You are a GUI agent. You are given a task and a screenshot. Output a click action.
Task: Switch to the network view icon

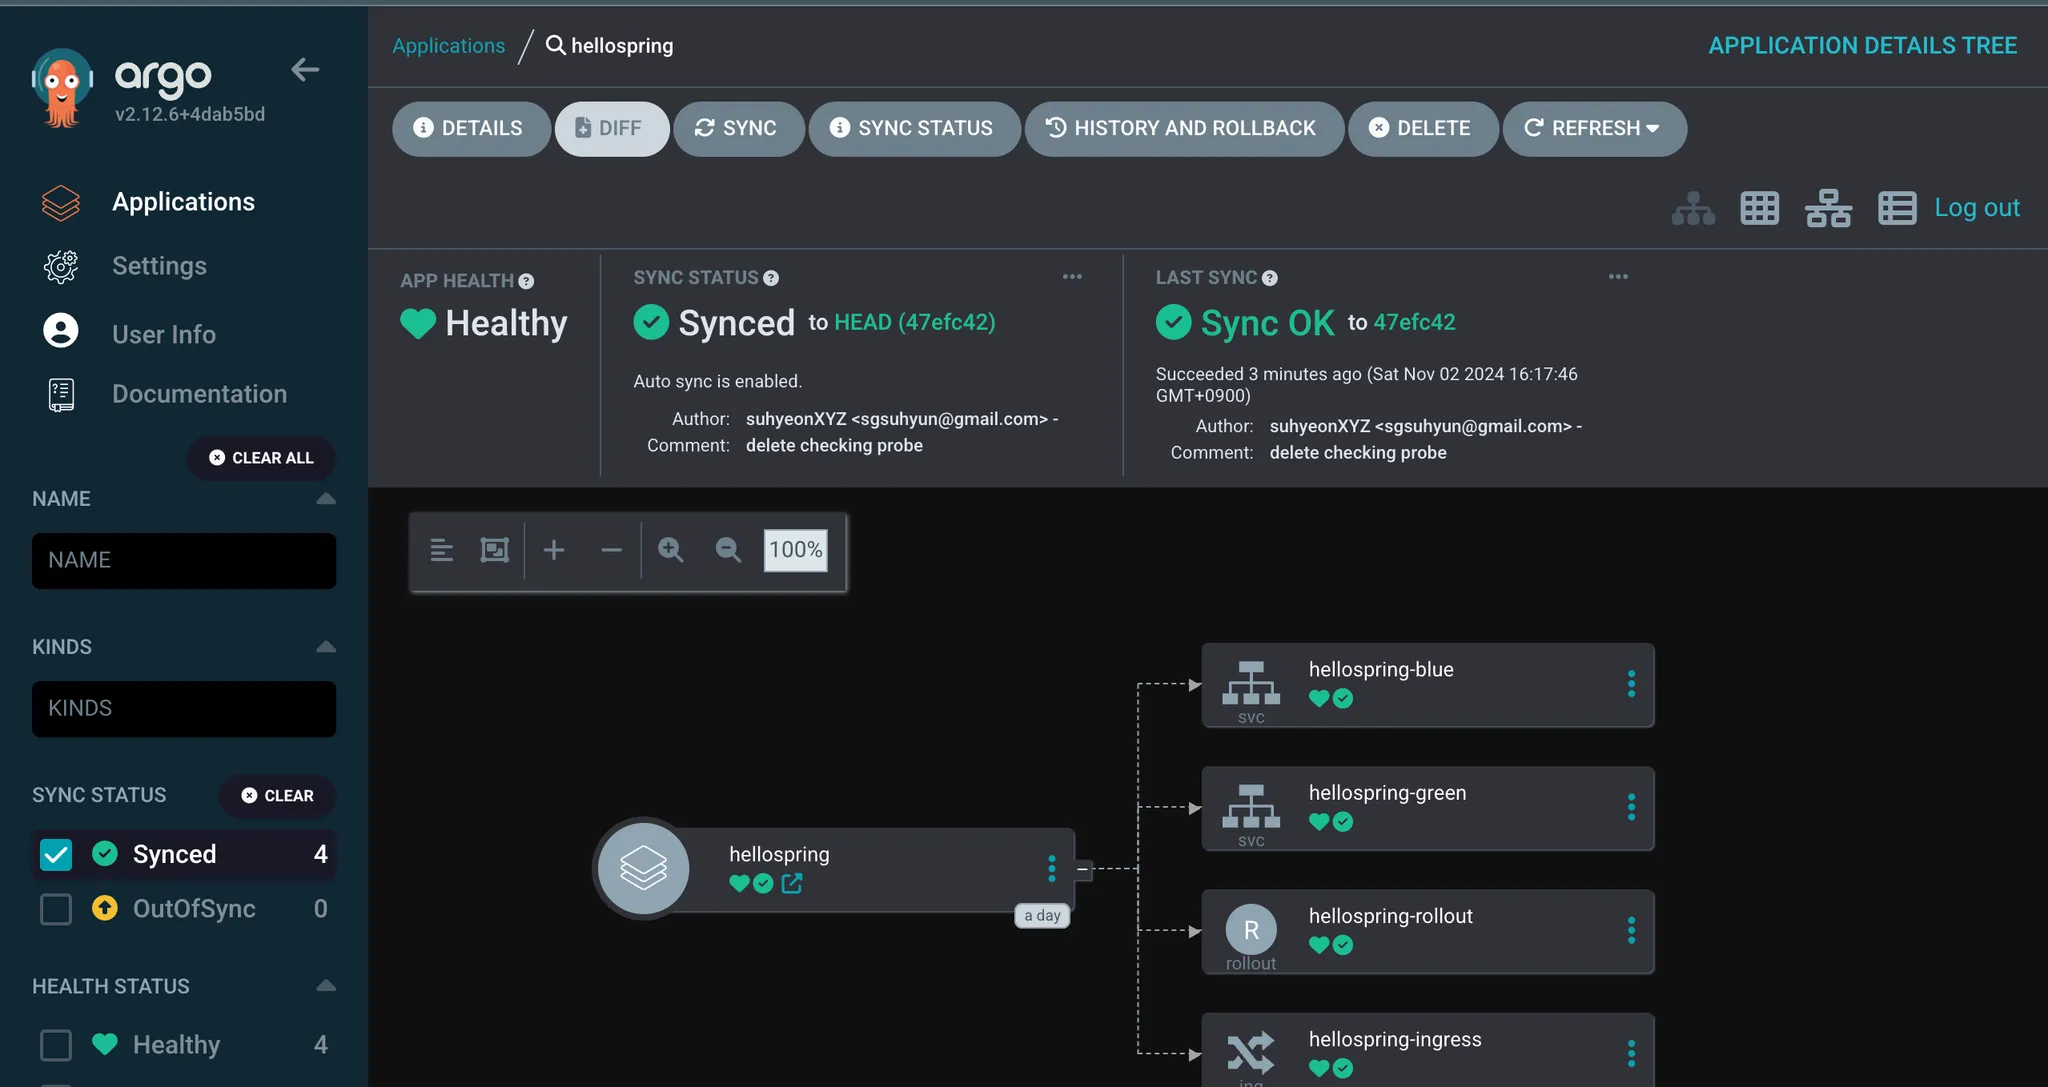coord(1827,208)
